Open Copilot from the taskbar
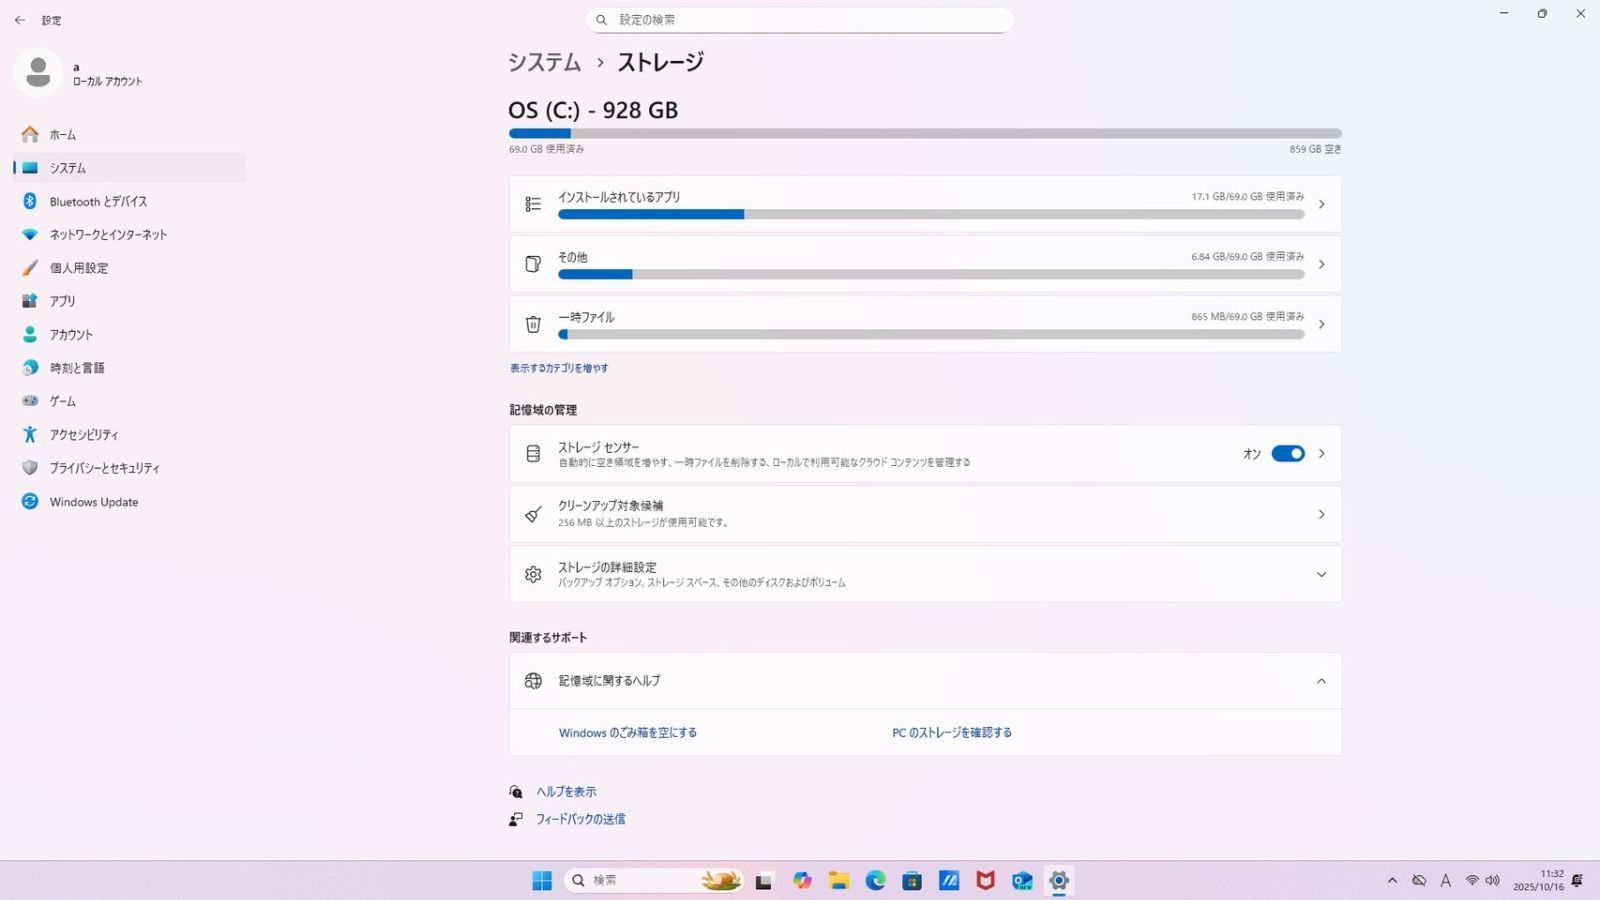Viewport: 1600px width, 900px height. point(801,880)
